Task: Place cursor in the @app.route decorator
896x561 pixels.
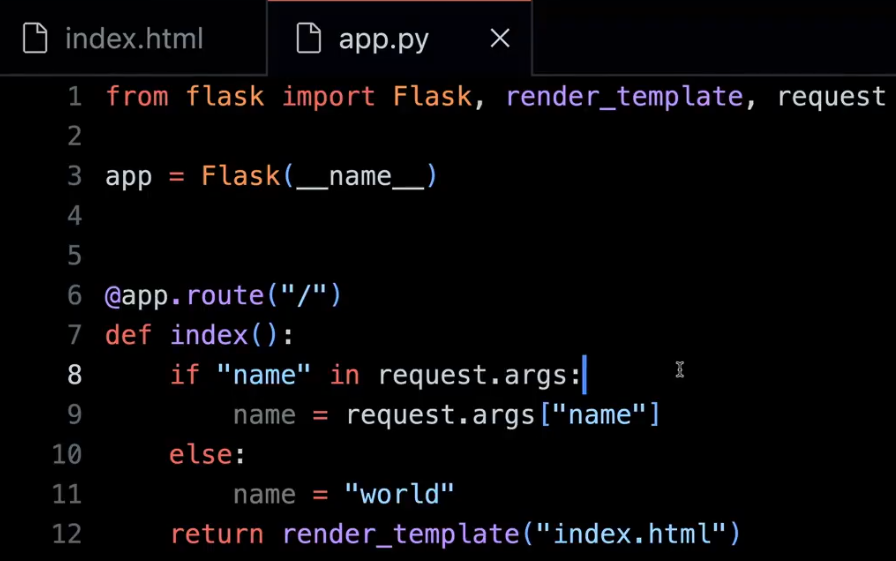Action: [223, 296]
